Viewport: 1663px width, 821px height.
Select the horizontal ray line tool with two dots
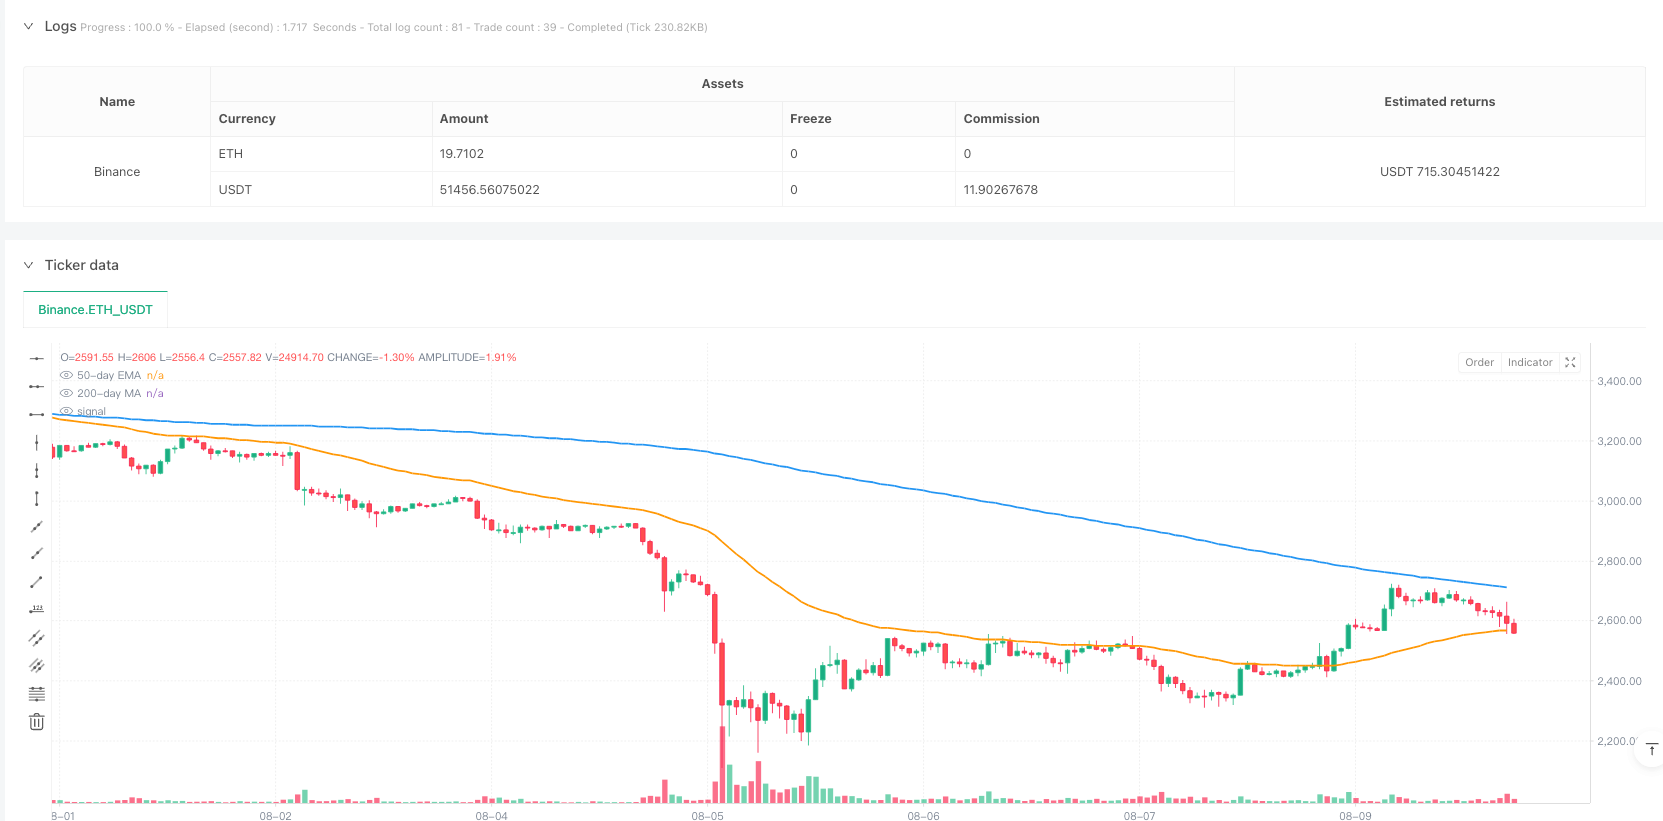coord(37,386)
